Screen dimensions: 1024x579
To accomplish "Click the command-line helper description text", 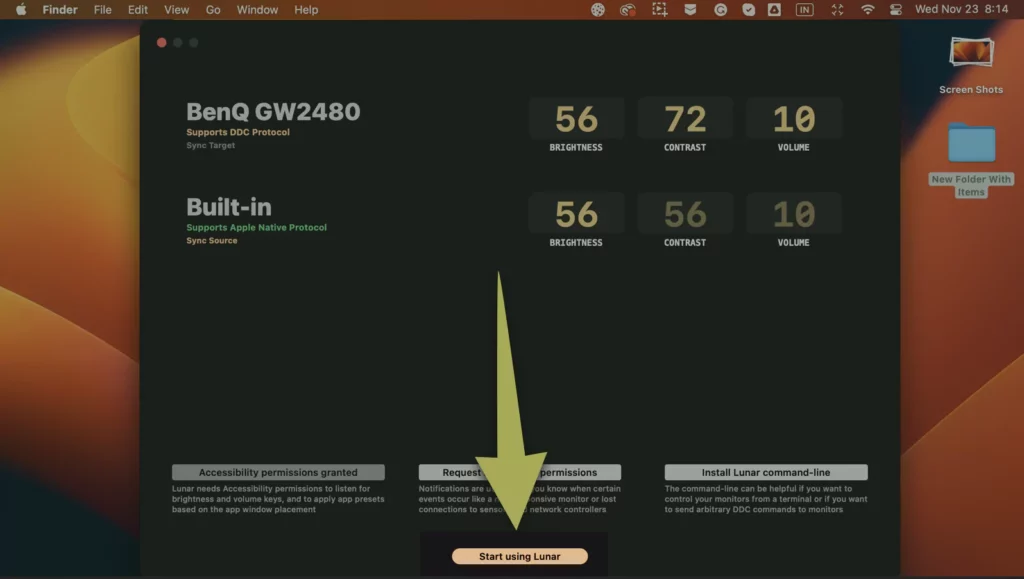I will coord(766,499).
